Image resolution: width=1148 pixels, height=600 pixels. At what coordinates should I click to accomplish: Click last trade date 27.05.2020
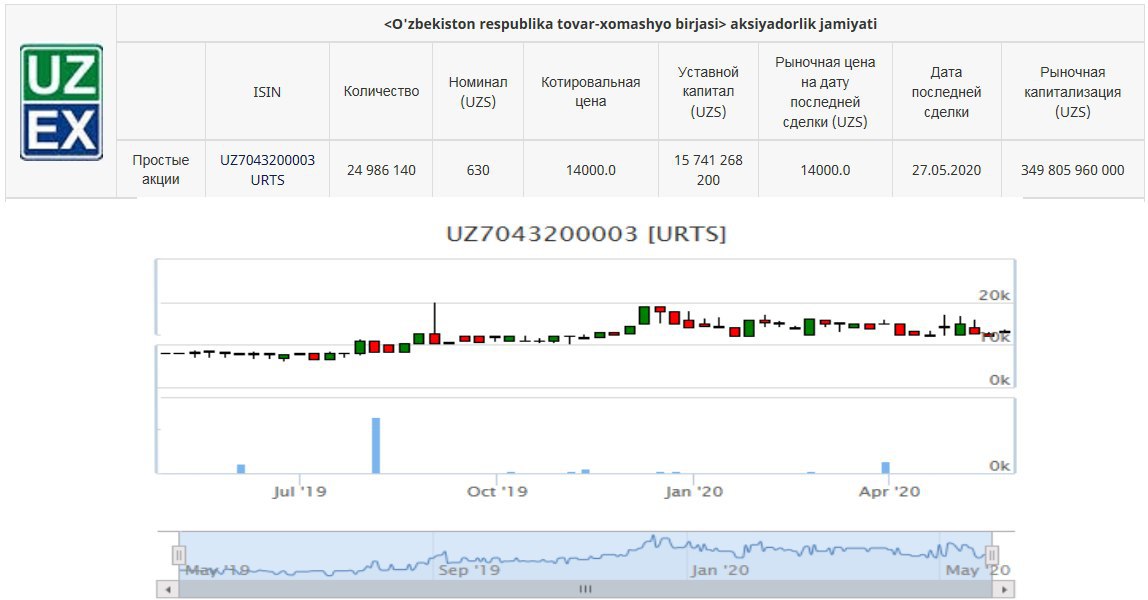[946, 170]
